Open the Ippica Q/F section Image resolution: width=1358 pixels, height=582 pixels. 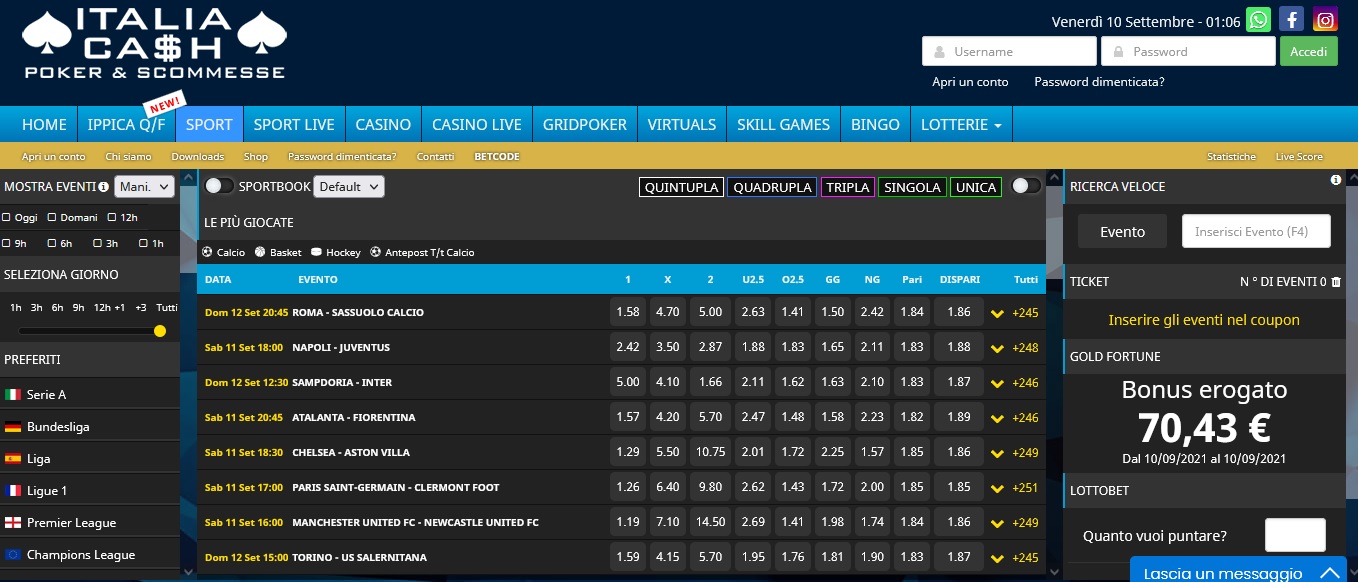point(126,125)
